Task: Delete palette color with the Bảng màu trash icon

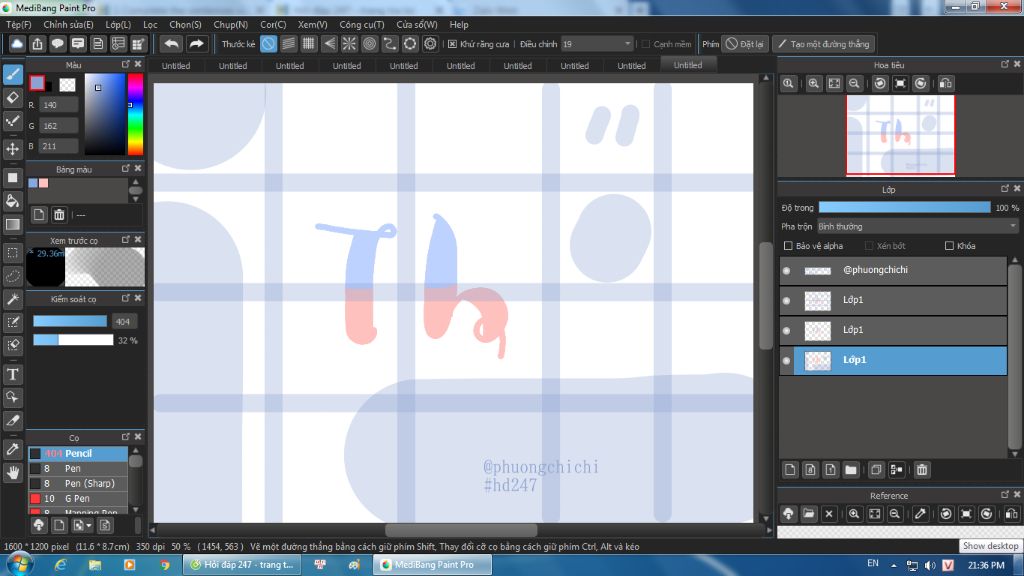Action: [59, 214]
